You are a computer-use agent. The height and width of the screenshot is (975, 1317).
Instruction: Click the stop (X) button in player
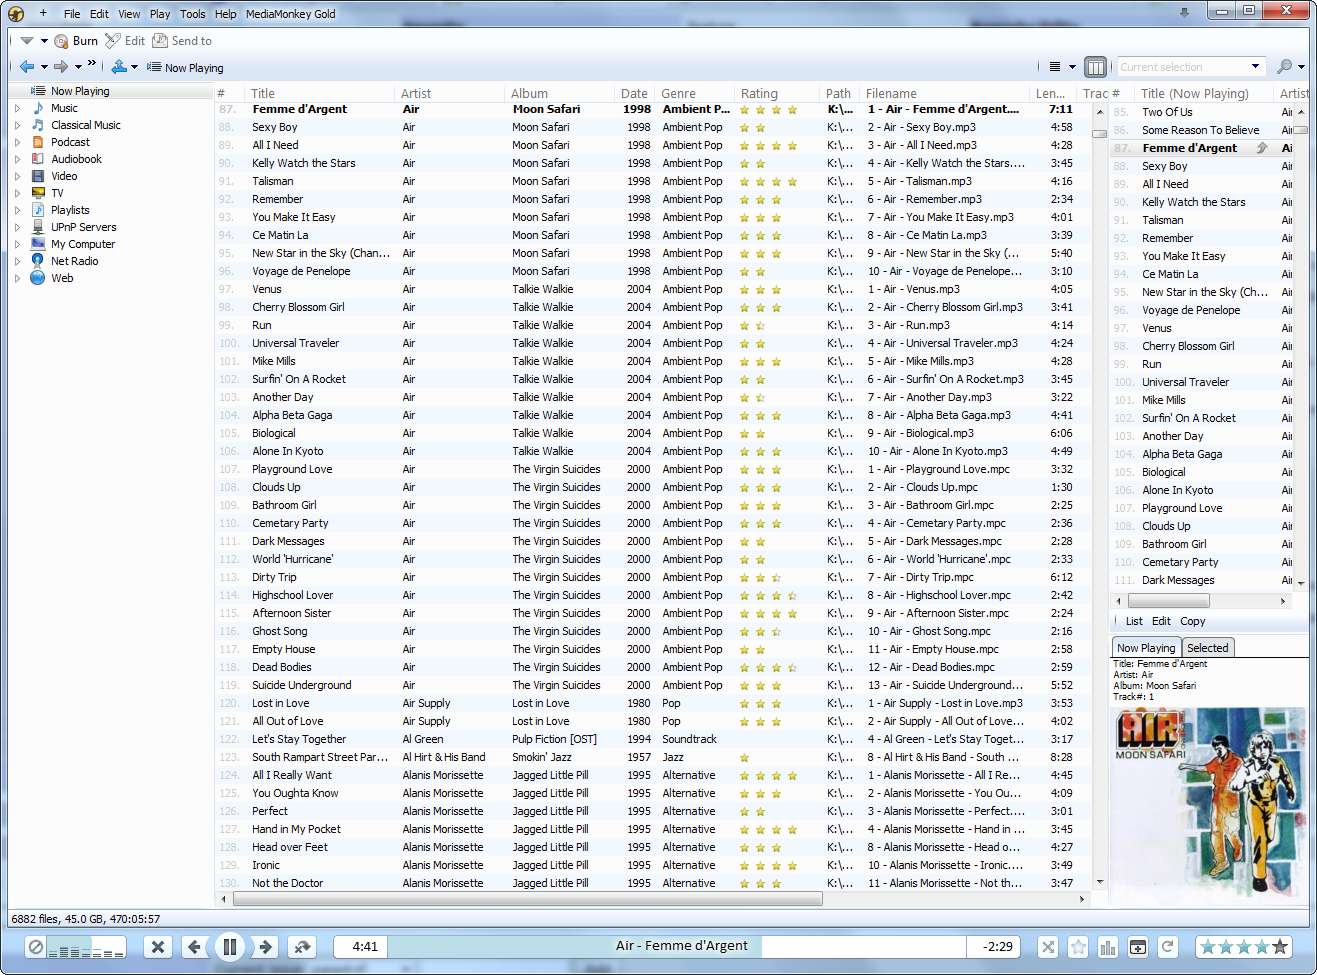(157, 946)
